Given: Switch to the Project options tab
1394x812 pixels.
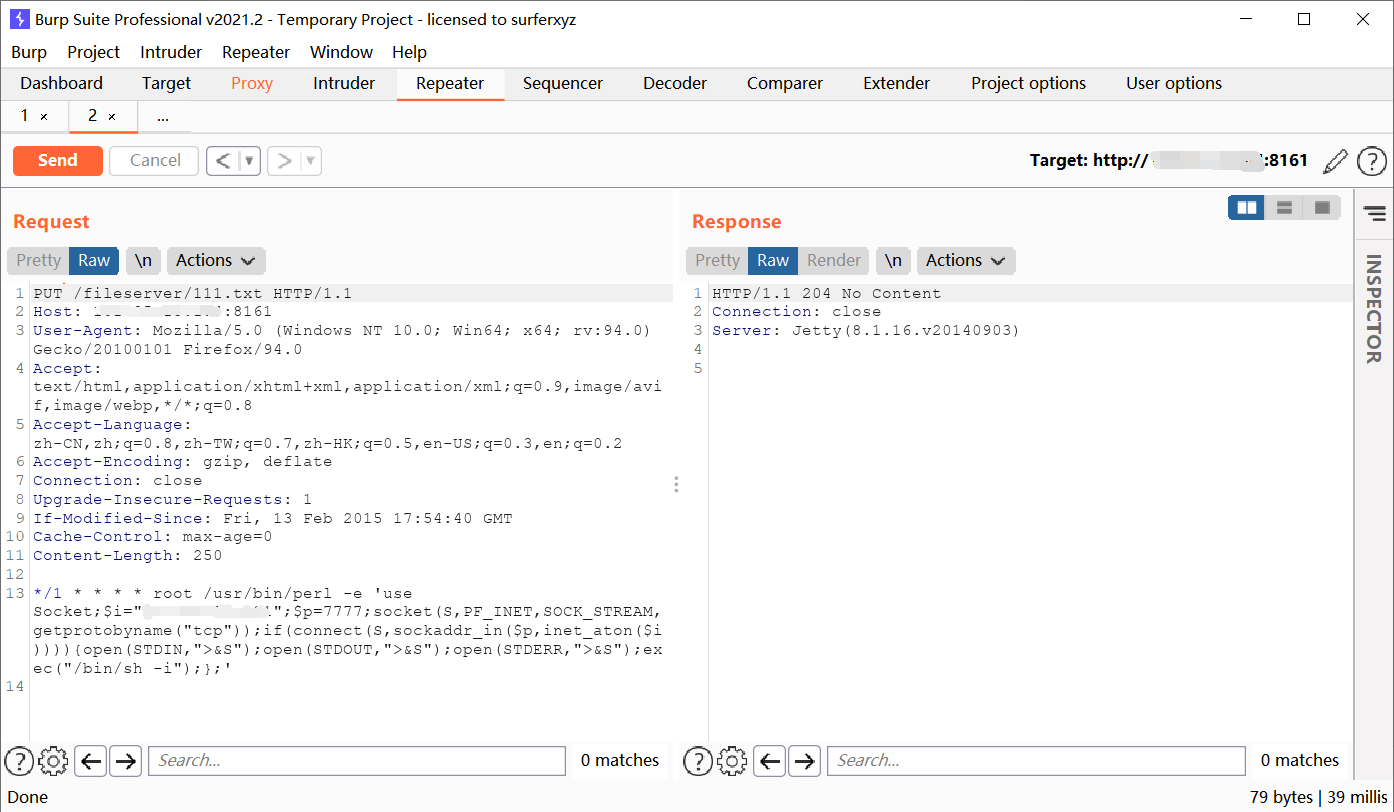Looking at the screenshot, I should tap(1028, 84).
